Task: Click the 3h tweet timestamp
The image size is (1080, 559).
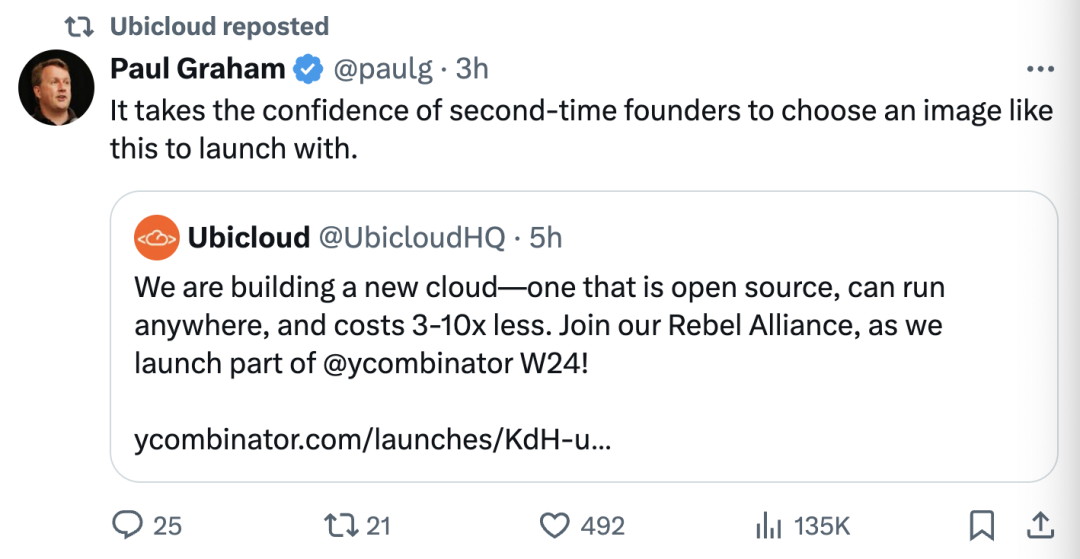Action: coord(472,69)
